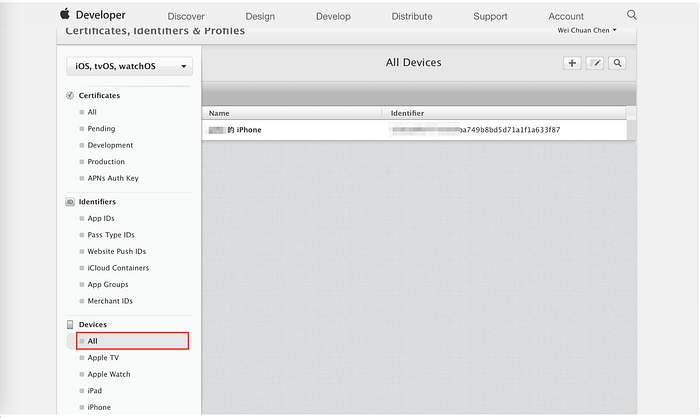700x418 pixels.
Task: Click the Certificates section icon
Action: pyautogui.click(x=70, y=96)
